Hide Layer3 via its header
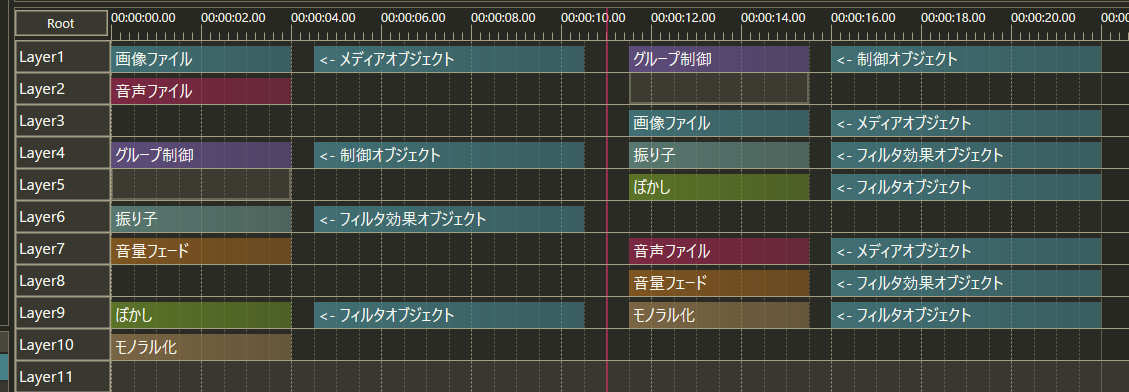Screen dimensions: 1129x392 [63, 121]
